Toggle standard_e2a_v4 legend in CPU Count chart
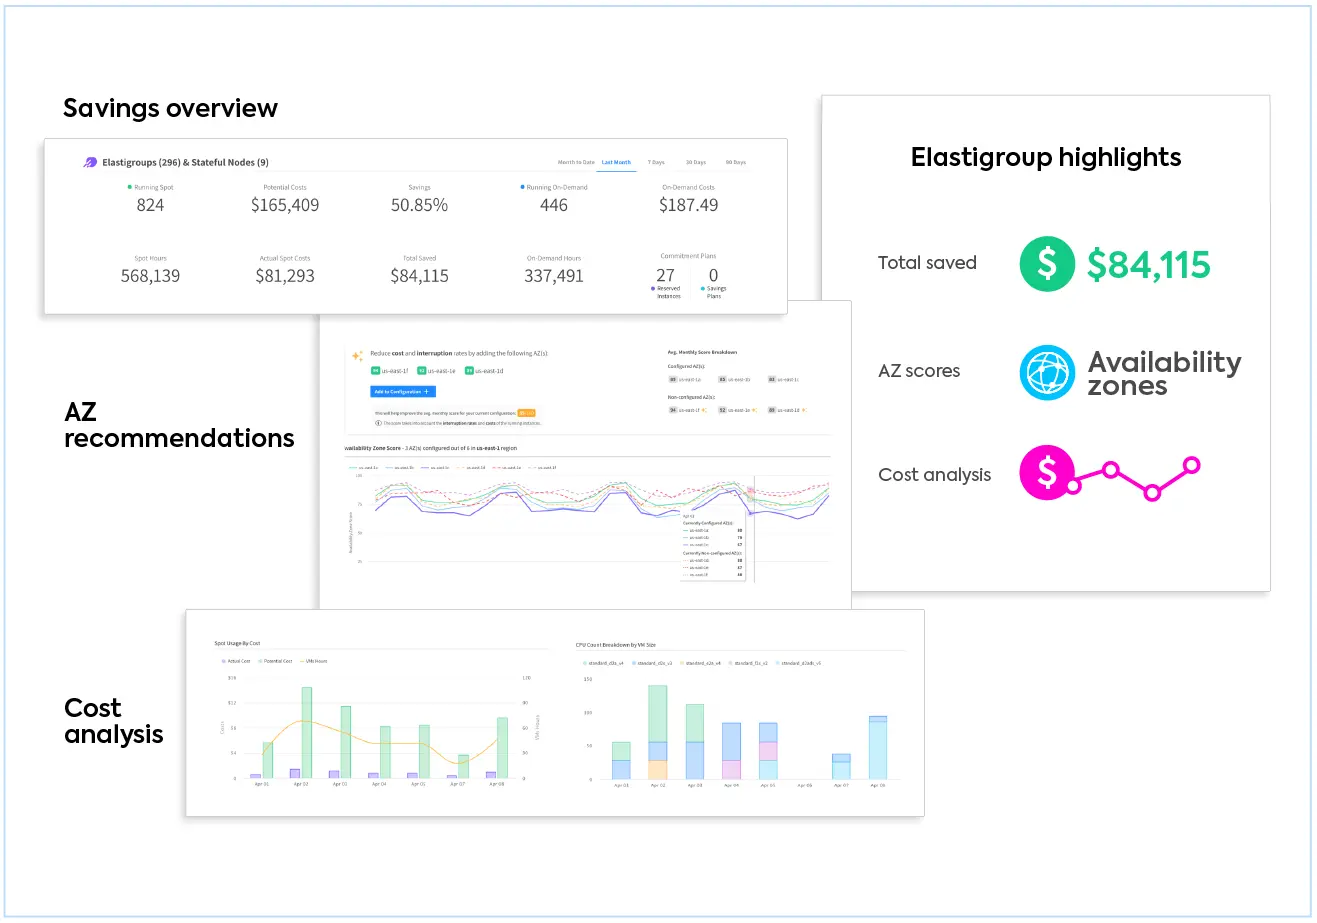The height and width of the screenshot is (923, 1317). pyautogui.click(x=702, y=663)
